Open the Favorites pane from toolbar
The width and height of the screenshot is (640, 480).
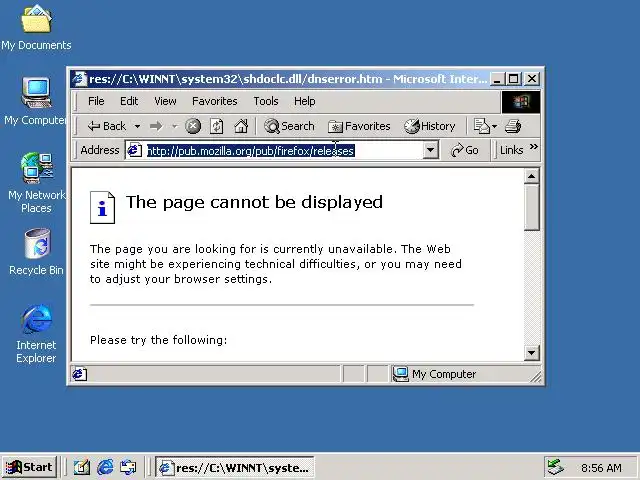coord(359,127)
